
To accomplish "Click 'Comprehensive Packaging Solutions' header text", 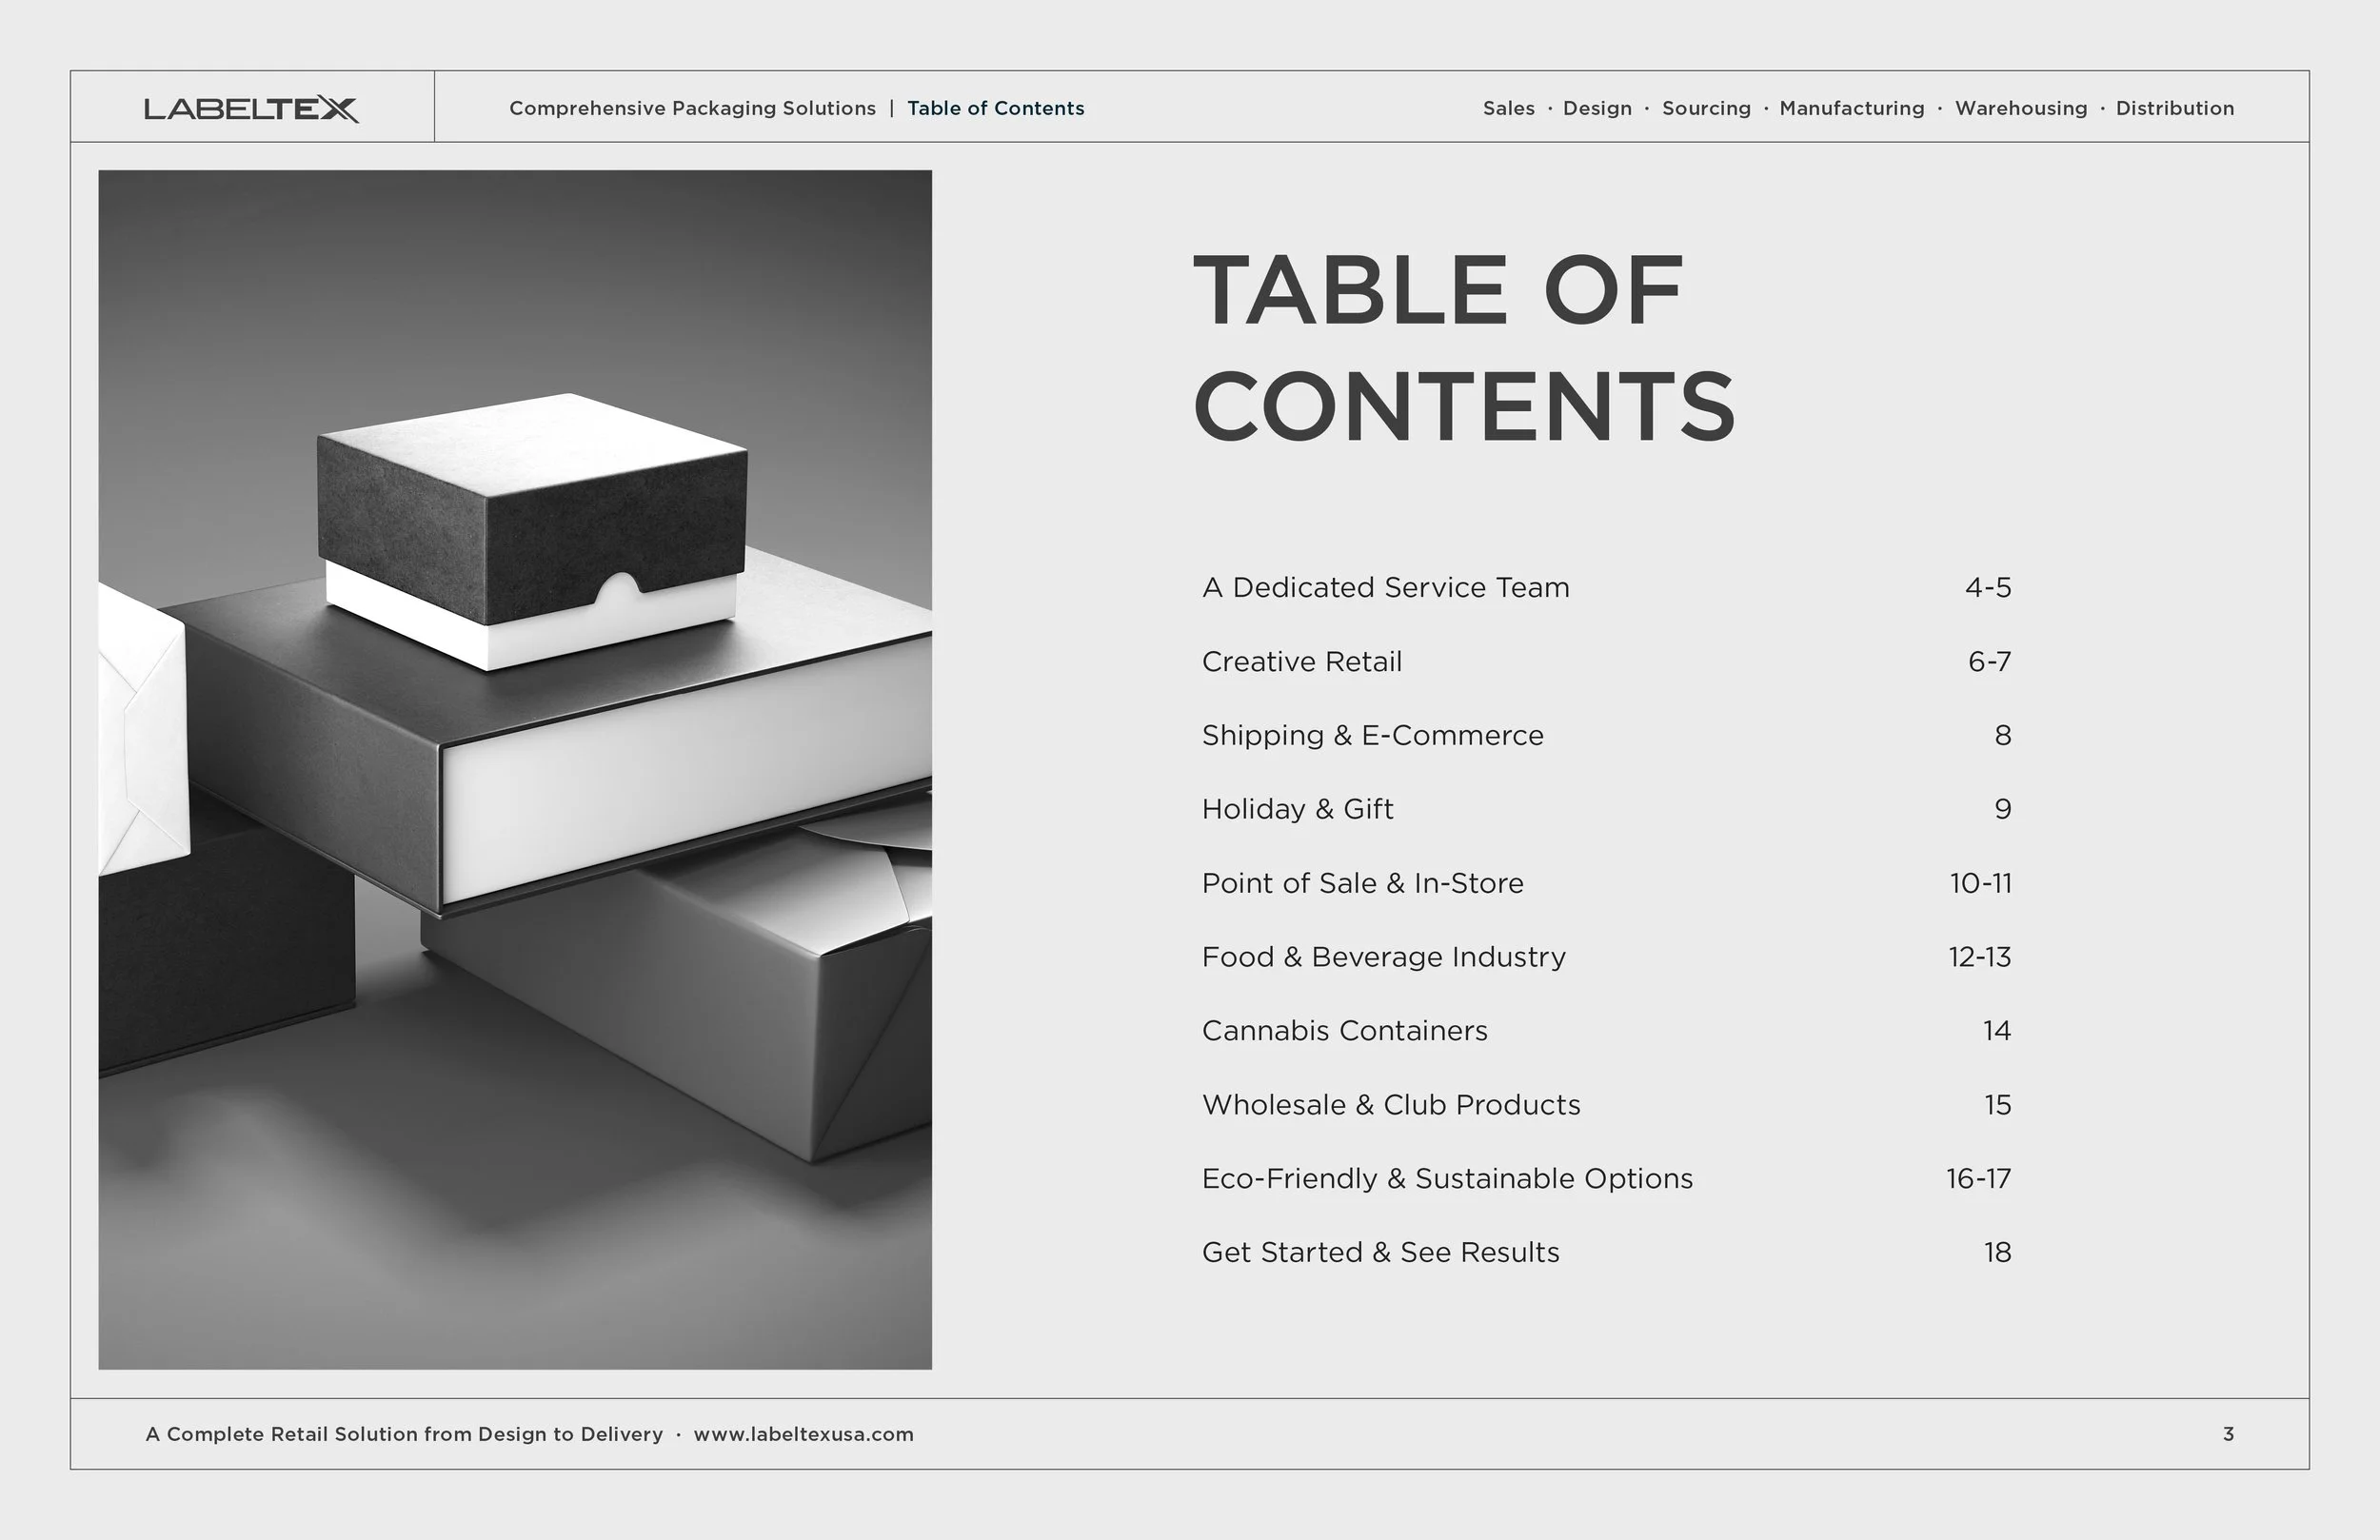I will (692, 108).
